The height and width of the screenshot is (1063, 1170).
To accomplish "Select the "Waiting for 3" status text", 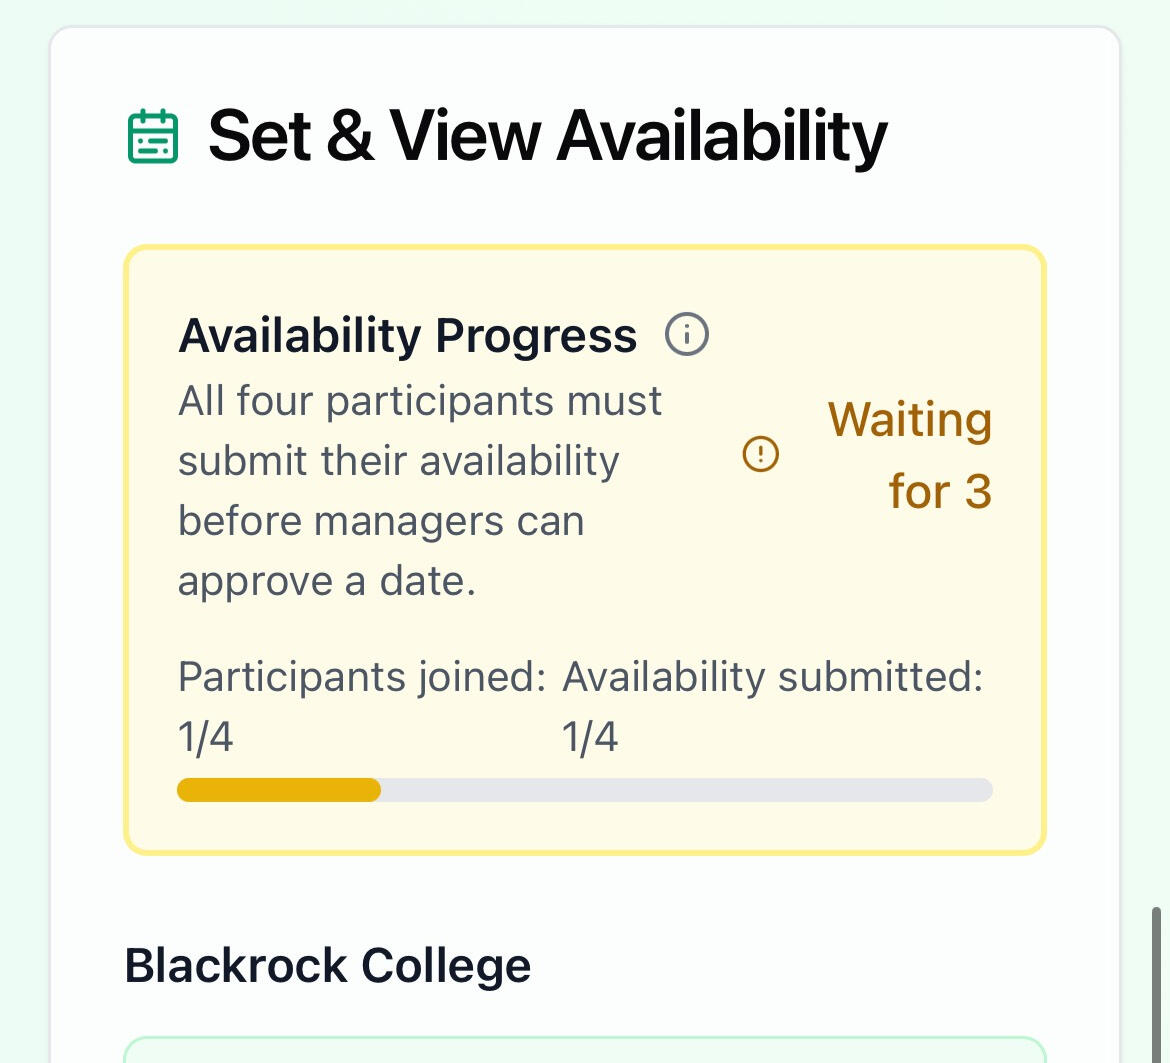I will click(x=910, y=456).
